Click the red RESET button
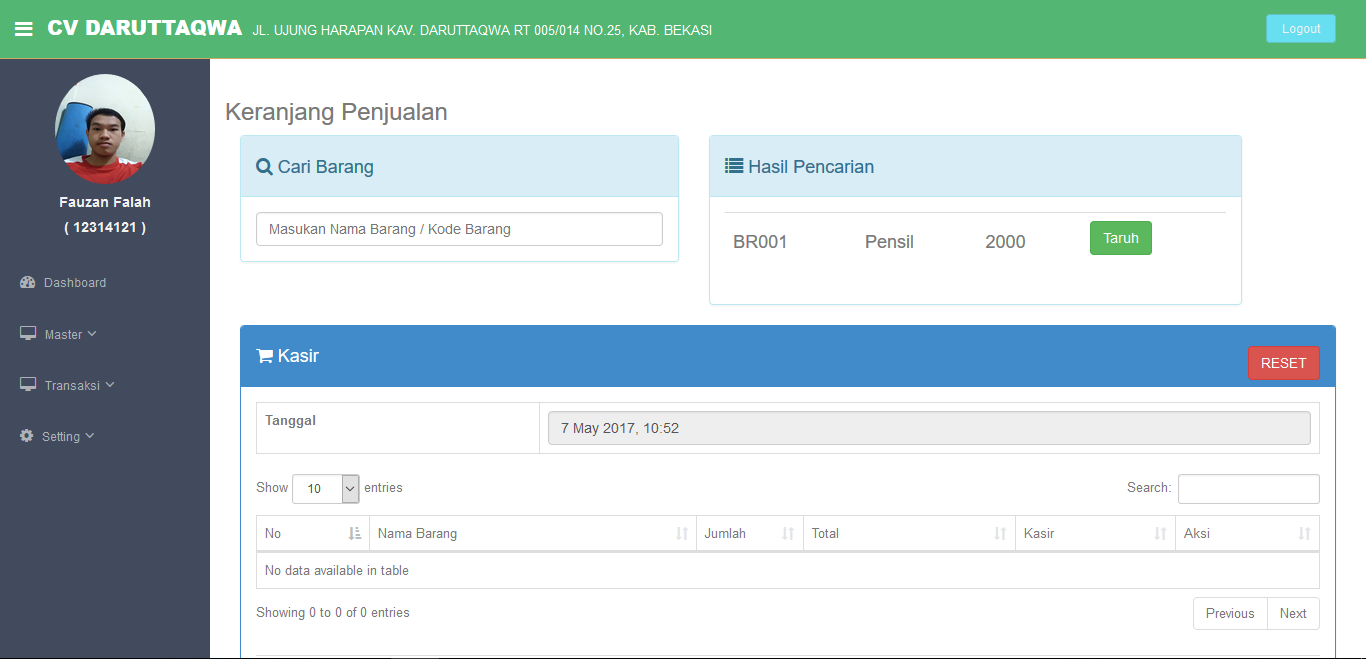 [x=1283, y=363]
